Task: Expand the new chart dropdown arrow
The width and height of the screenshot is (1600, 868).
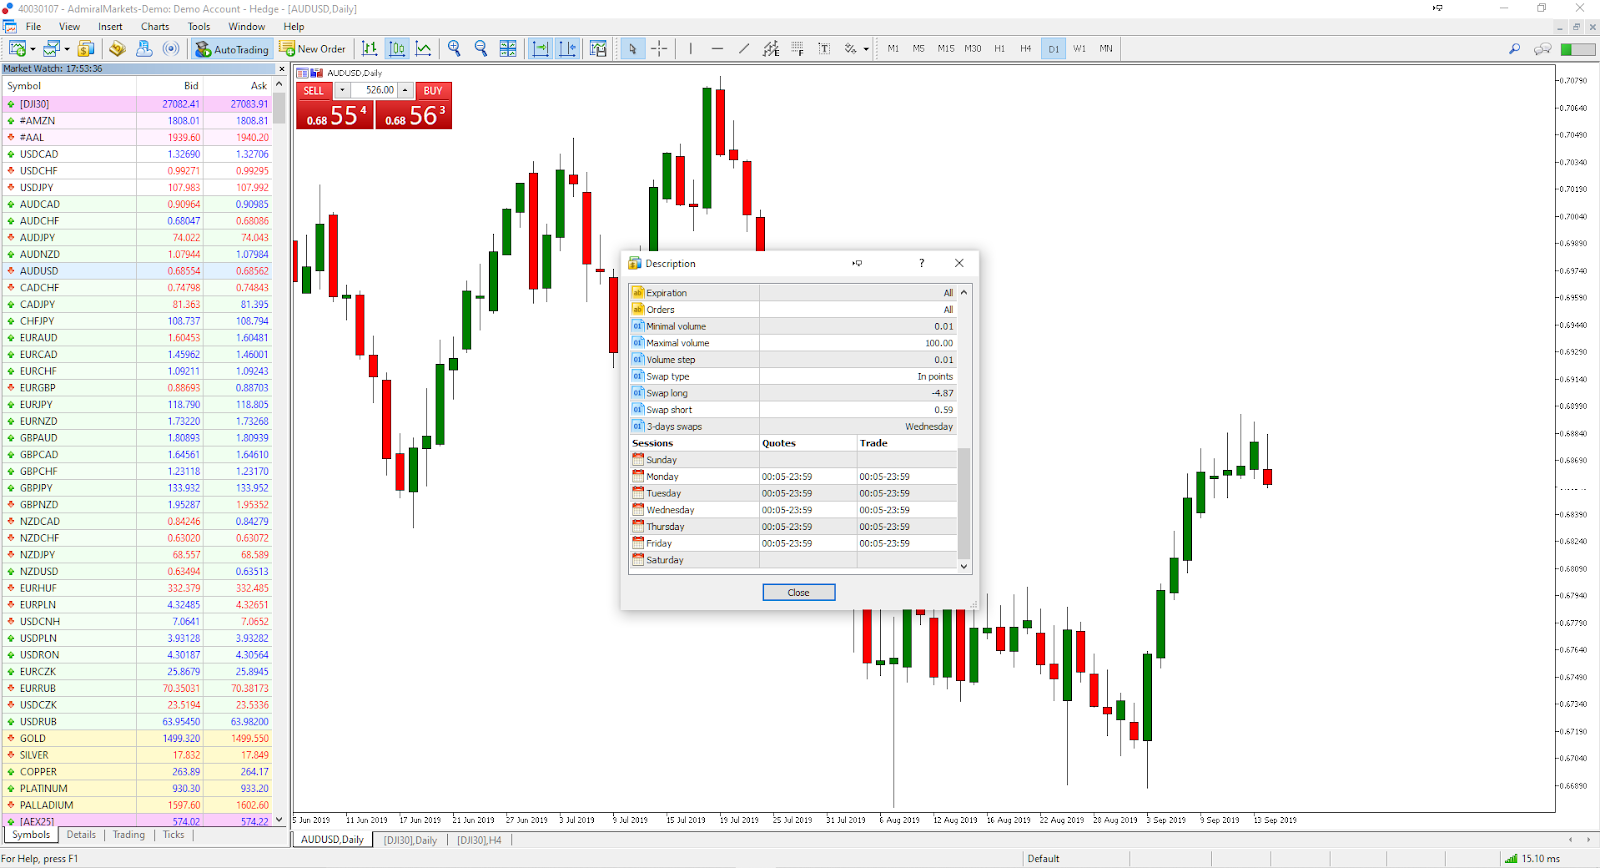Action: pyautogui.click(x=33, y=49)
